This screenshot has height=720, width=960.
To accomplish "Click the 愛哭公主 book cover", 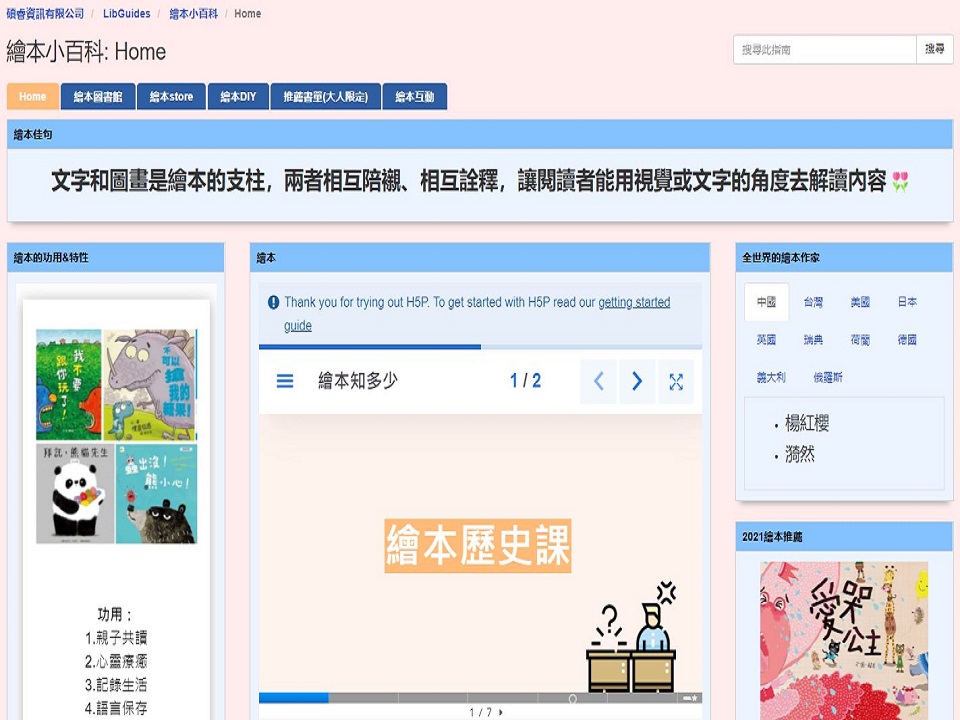I will (844, 640).
